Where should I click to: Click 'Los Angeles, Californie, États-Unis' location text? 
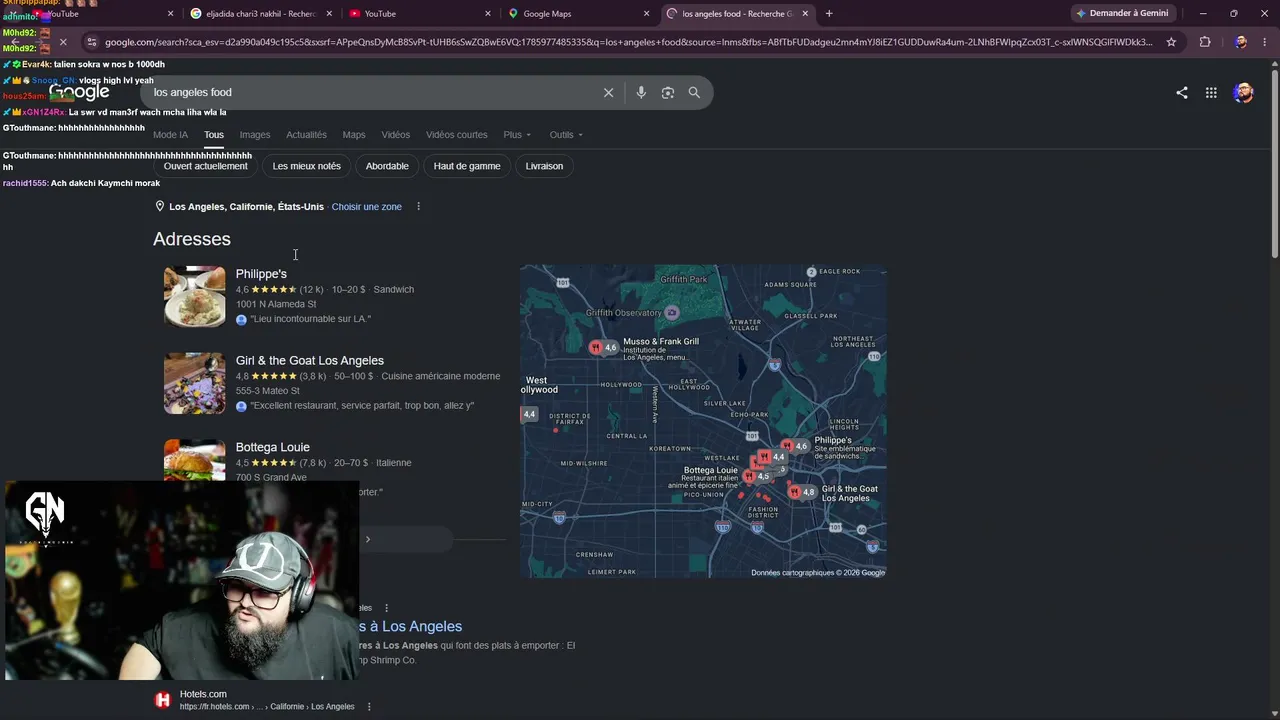tap(246, 207)
